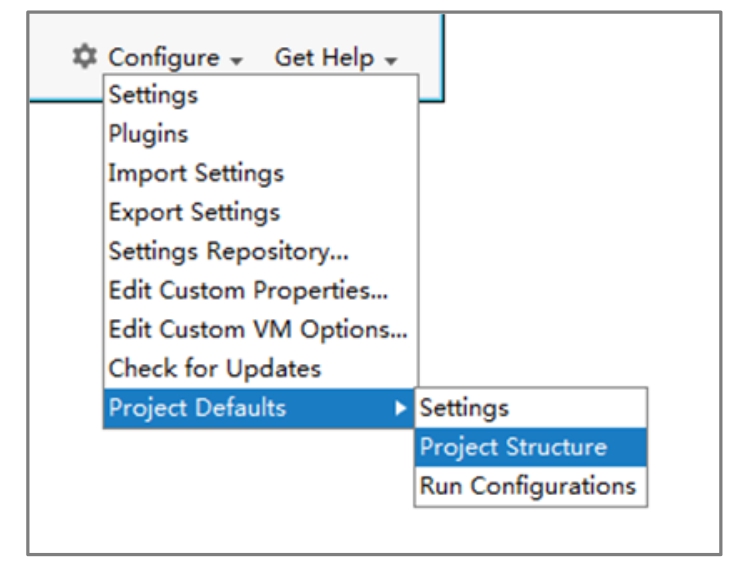The height and width of the screenshot is (572, 743).
Task: Click the highlighted Project Defaults item
Action: click(x=197, y=408)
